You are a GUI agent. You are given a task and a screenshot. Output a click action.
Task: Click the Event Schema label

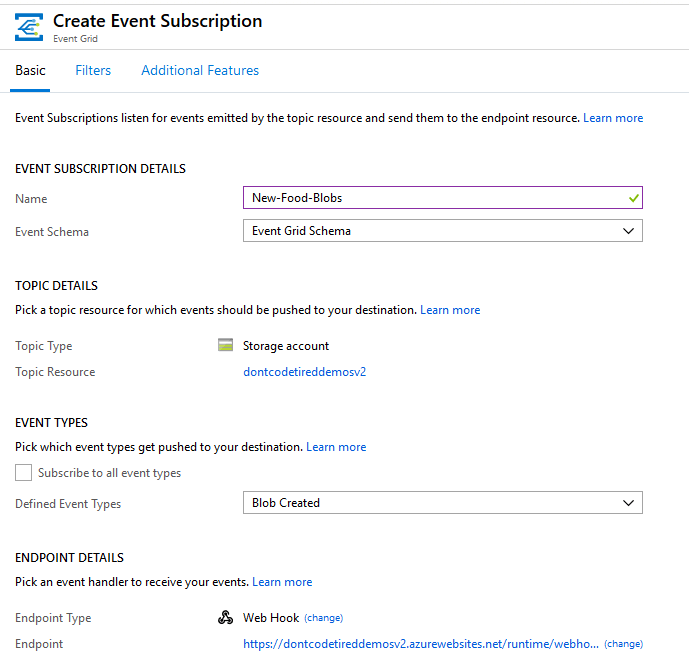[x=52, y=232]
